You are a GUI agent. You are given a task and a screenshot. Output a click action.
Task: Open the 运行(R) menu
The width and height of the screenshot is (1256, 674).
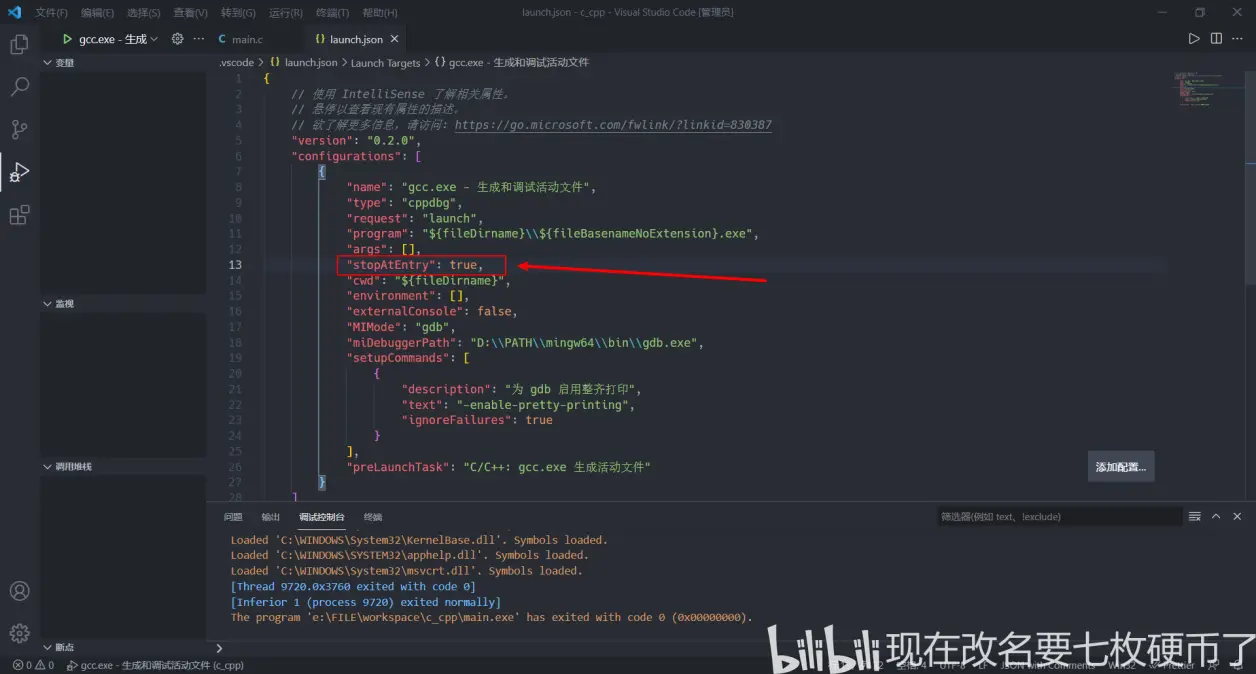tap(286, 13)
